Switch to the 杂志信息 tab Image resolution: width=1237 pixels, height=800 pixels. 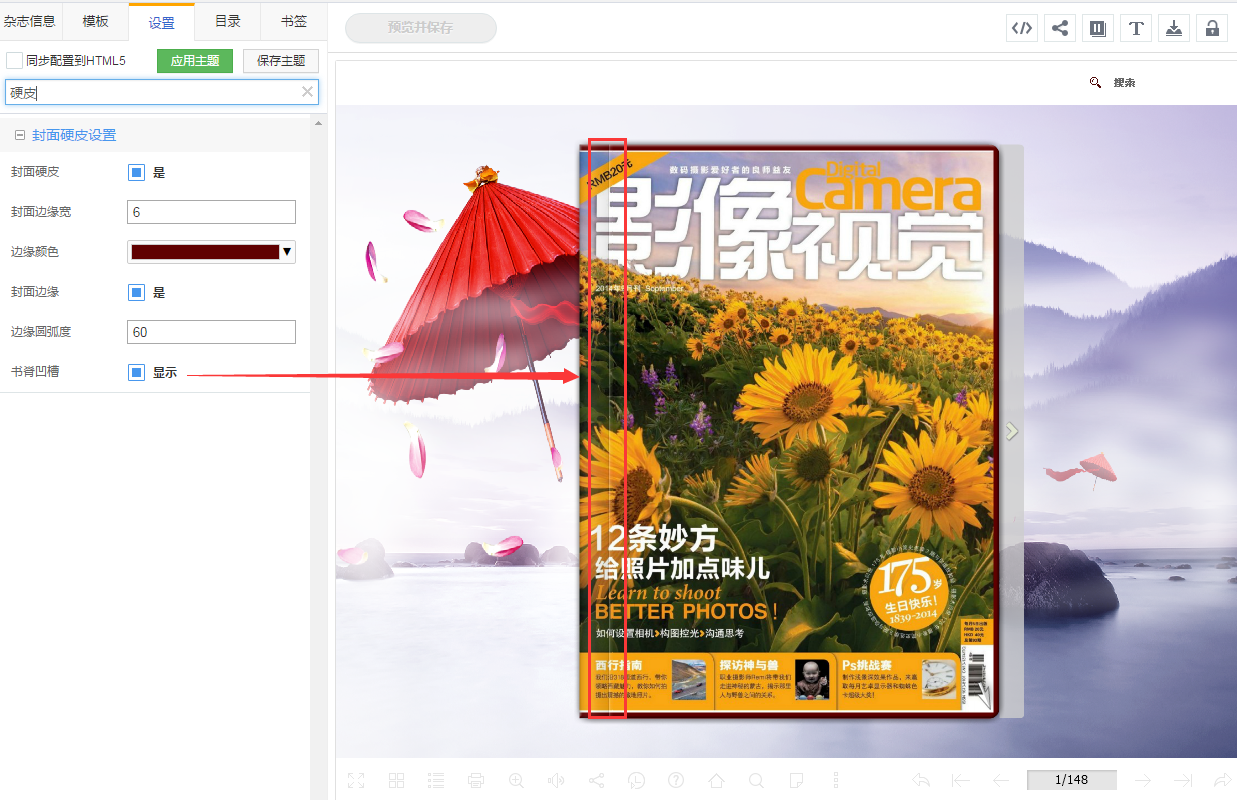[30, 21]
